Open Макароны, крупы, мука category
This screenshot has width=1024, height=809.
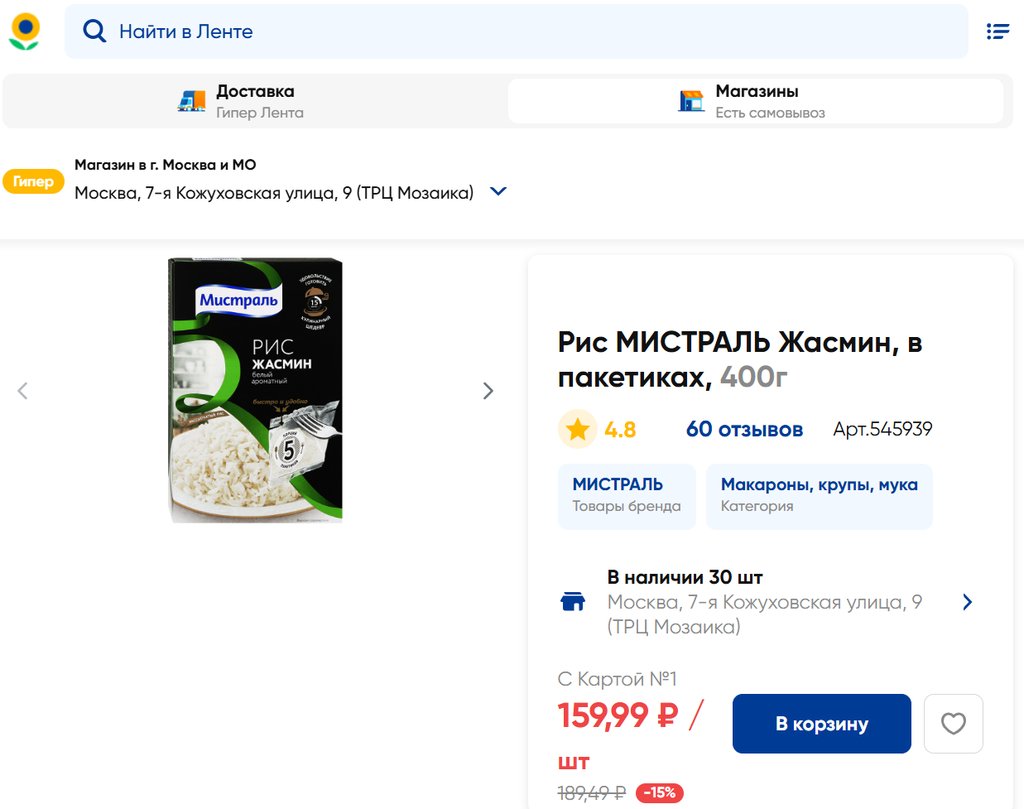click(x=819, y=495)
